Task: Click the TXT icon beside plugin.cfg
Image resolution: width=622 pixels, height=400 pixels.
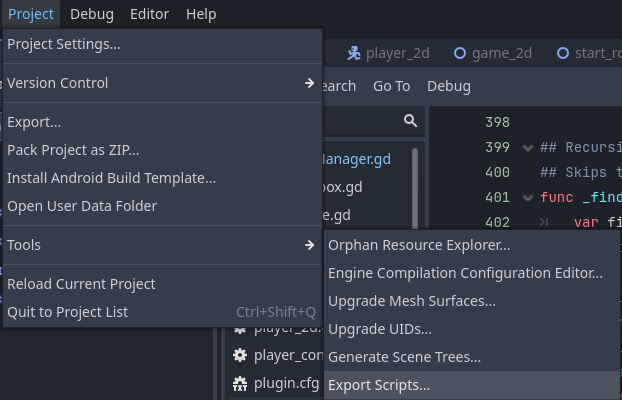Action: (x=240, y=383)
